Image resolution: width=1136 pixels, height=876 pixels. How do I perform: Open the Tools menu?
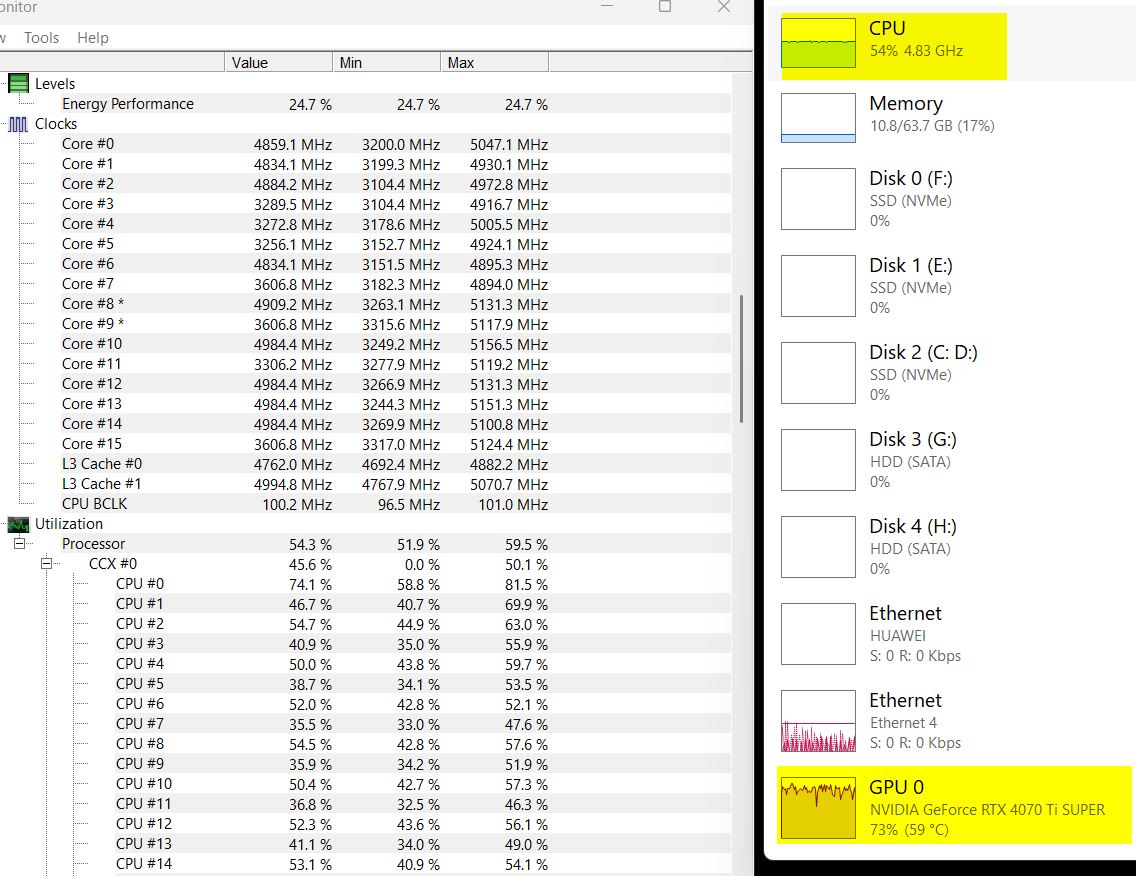(x=42, y=38)
